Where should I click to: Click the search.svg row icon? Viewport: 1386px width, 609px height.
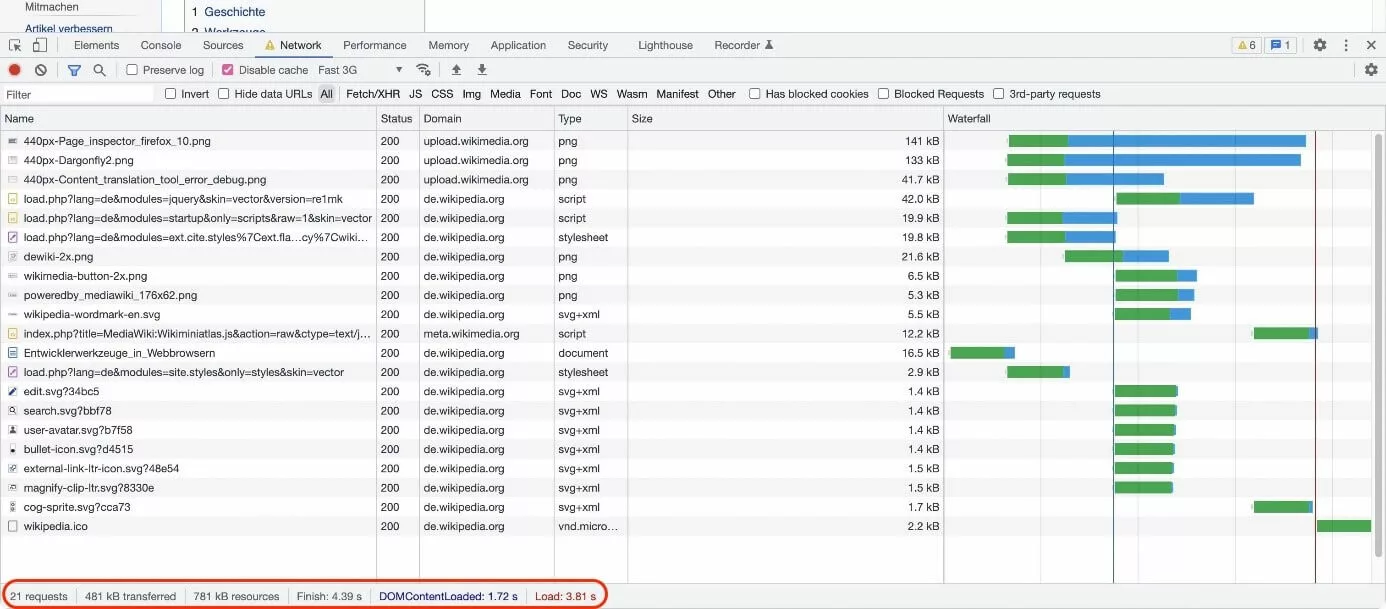[13, 411]
